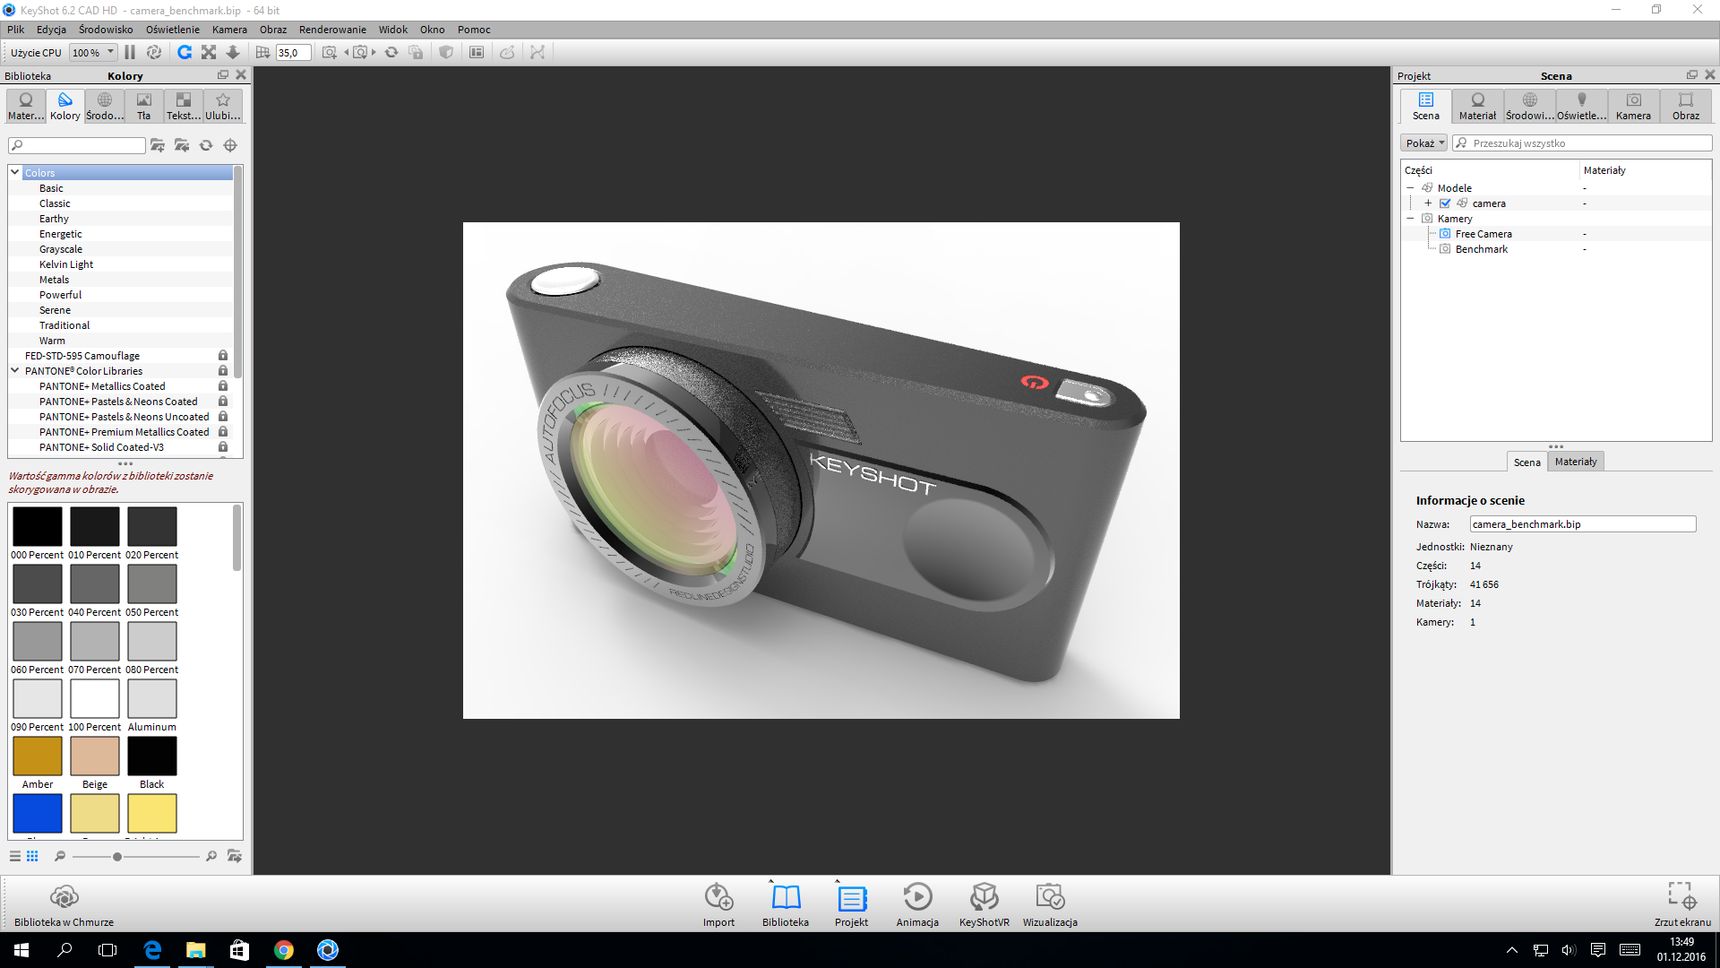The image size is (1720, 968).
Task: Undock the Biblioteka panel
Action: coord(223,75)
